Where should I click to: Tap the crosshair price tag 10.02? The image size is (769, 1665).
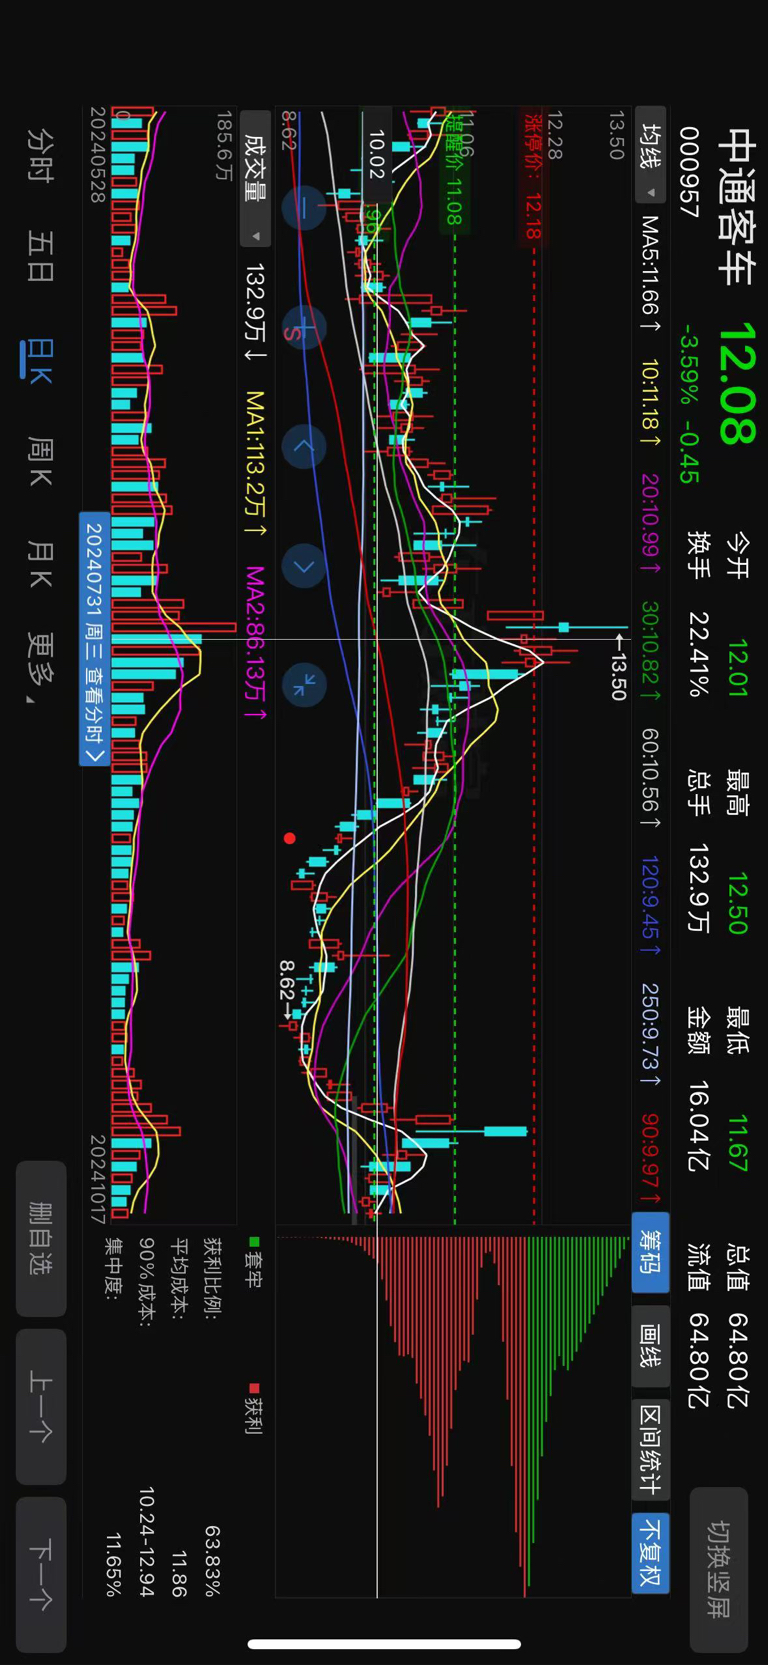375,155
